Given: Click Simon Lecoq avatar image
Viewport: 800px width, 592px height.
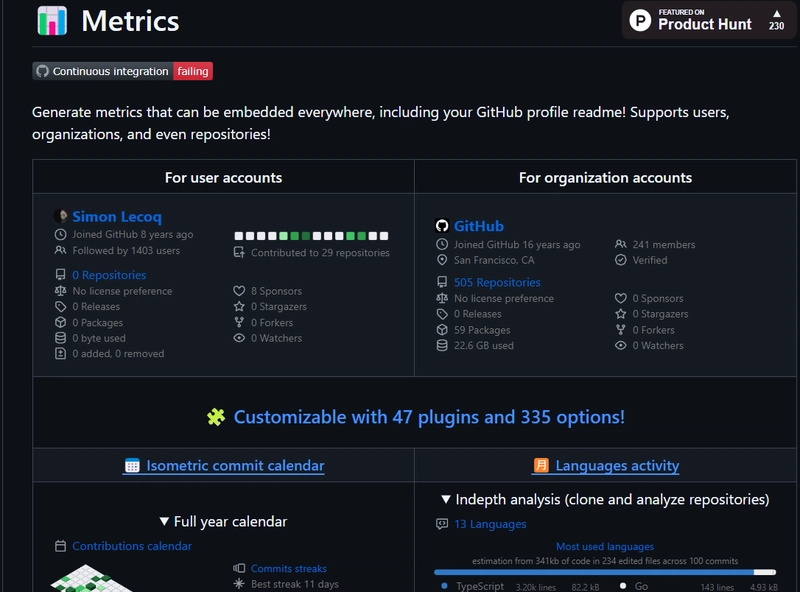Looking at the screenshot, I should (61, 216).
